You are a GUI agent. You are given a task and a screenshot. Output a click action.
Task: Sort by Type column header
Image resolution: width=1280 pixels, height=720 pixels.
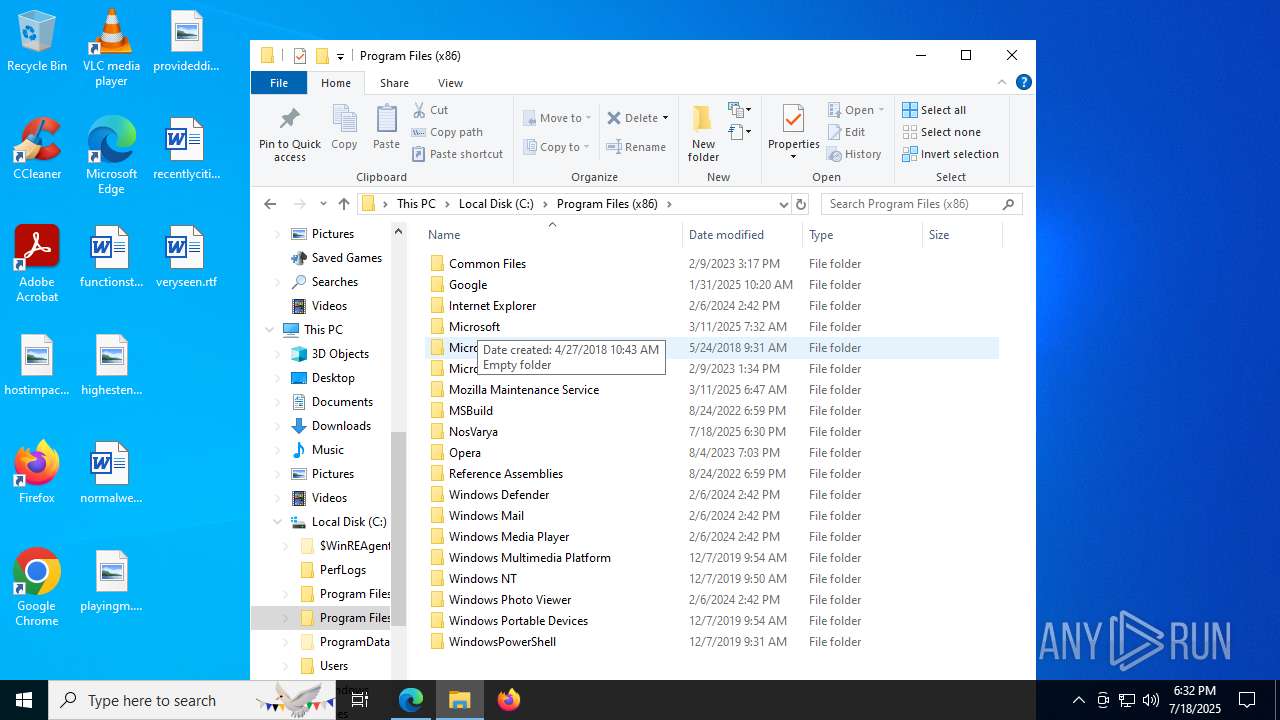(x=862, y=235)
